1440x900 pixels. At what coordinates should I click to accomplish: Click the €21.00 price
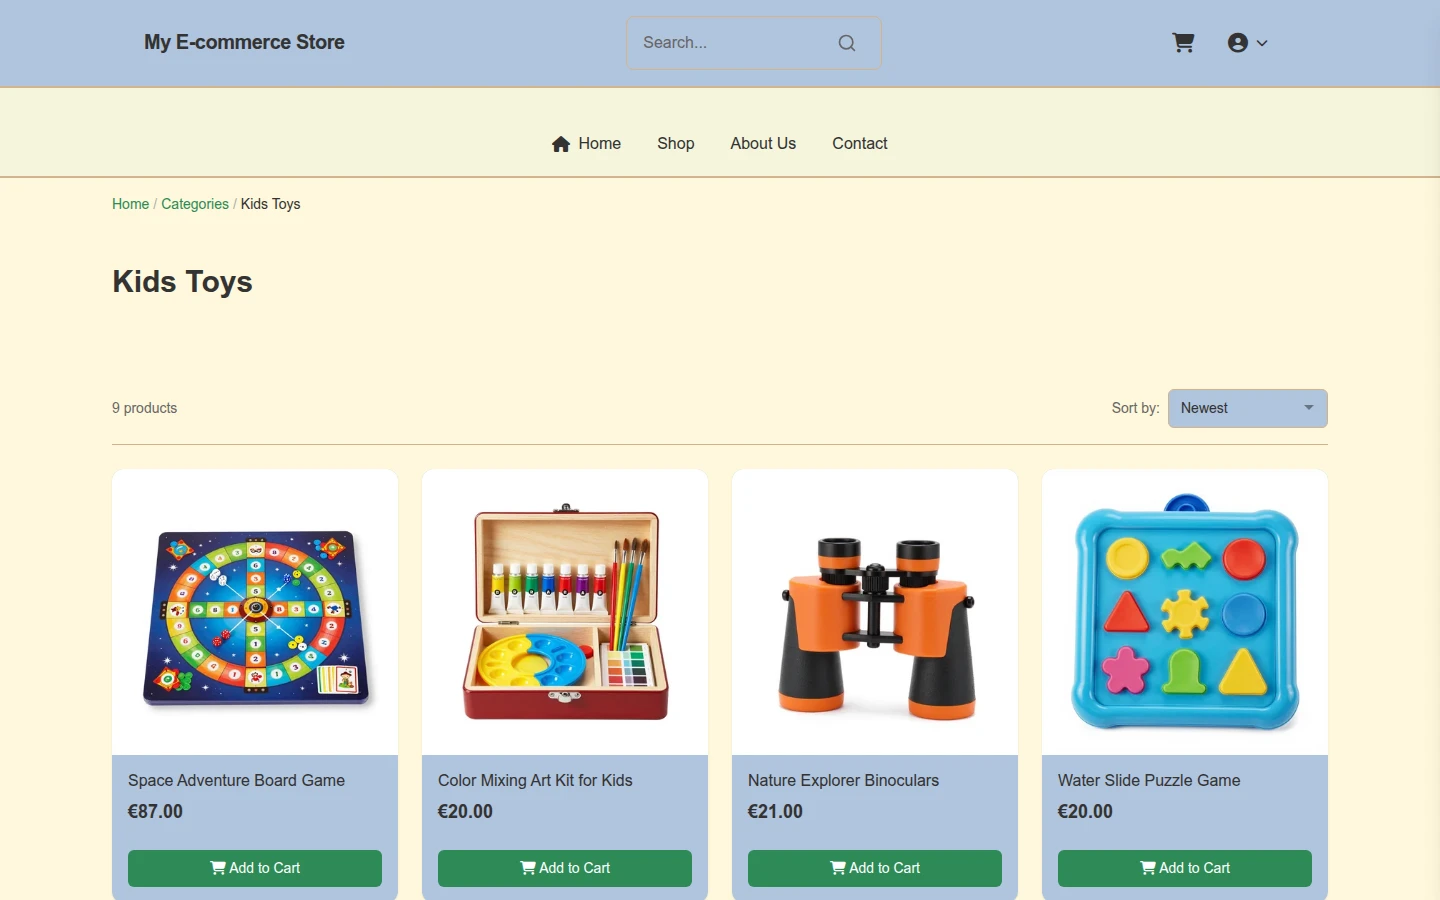point(775,812)
